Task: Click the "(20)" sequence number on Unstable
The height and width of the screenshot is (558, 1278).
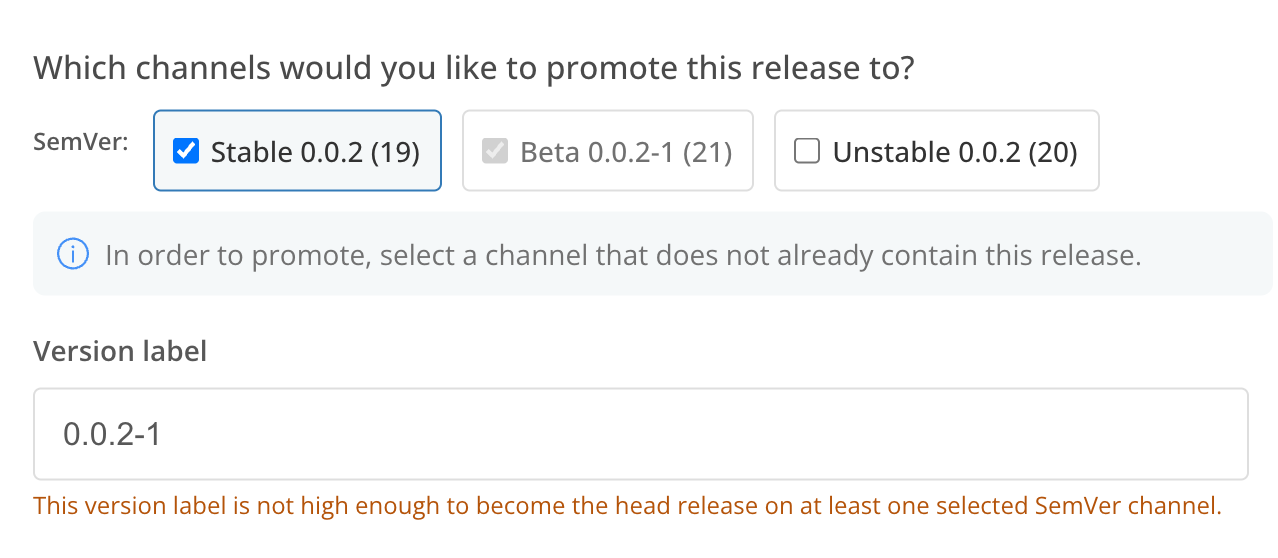Action: (x=1051, y=152)
